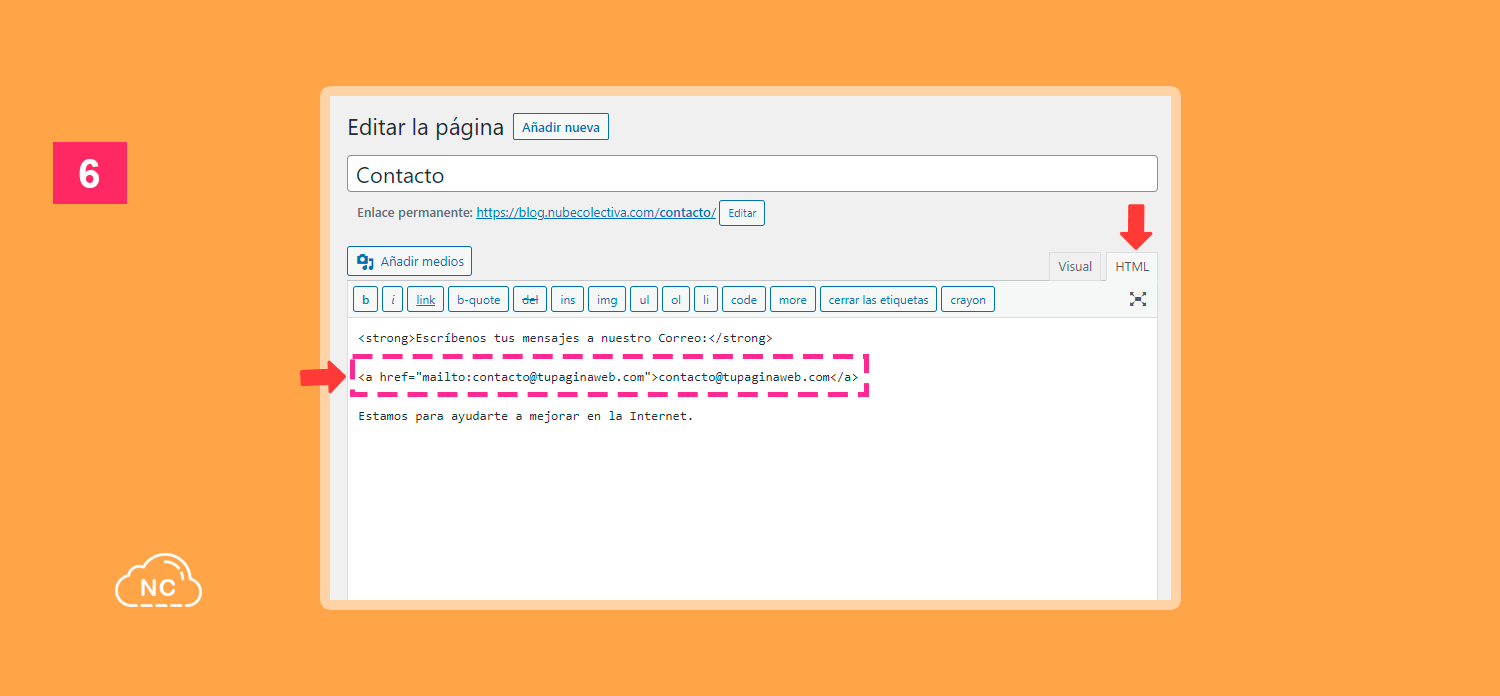Click the Enlace permanente label
1500x696 pixels.
tap(414, 213)
